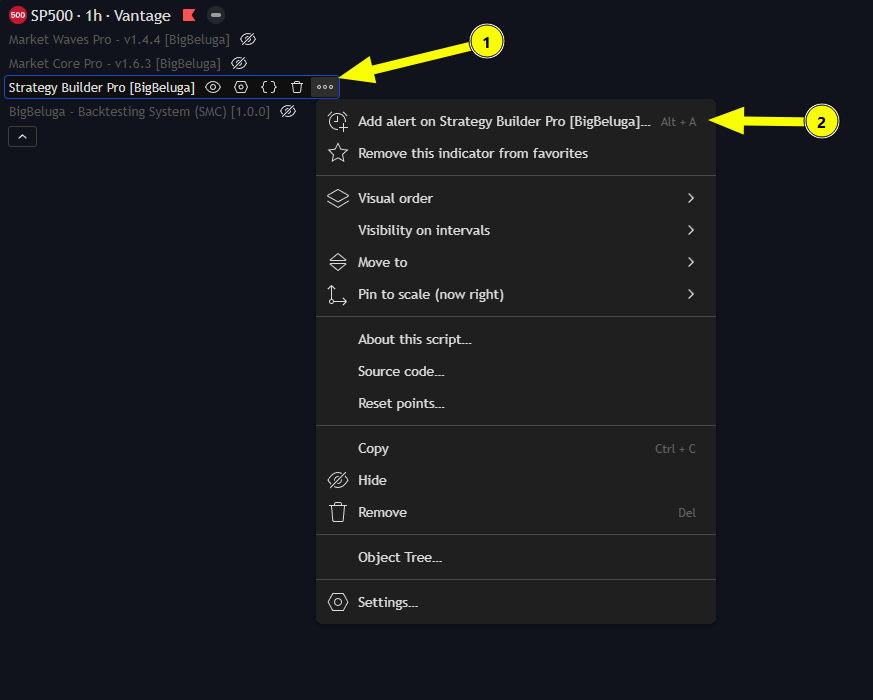
Task: Click trash icon beside Strategy Builder Pro
Action: tap(297, 87)
